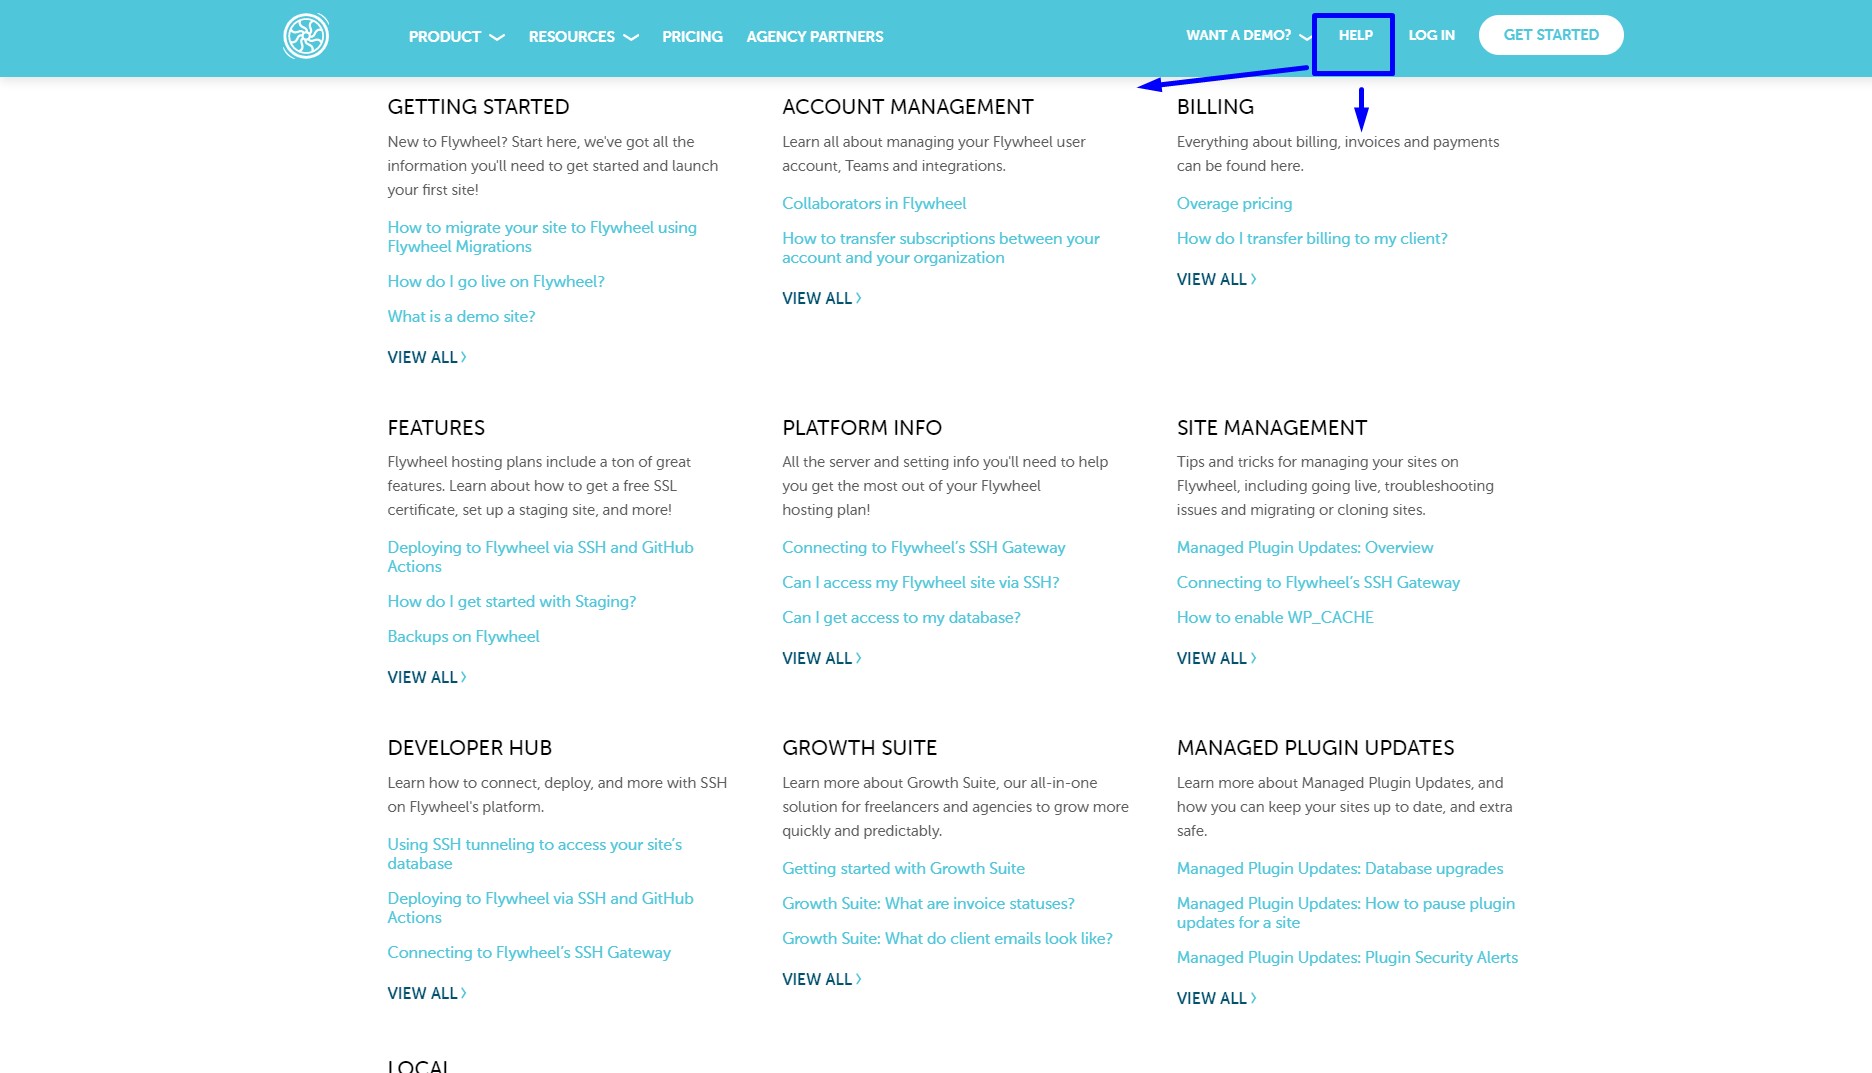Viewport: 1872px width, 1073px height.
Task: Open 'Using SSH tunneling to access your site's database'
Action: (x=535, y=854)
